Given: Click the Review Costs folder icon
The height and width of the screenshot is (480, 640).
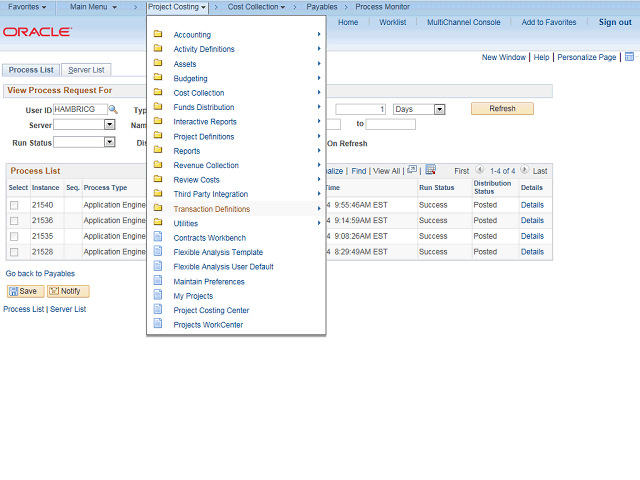Looking at the screenshot, I should pyautogui.click(x=158, y=179).
